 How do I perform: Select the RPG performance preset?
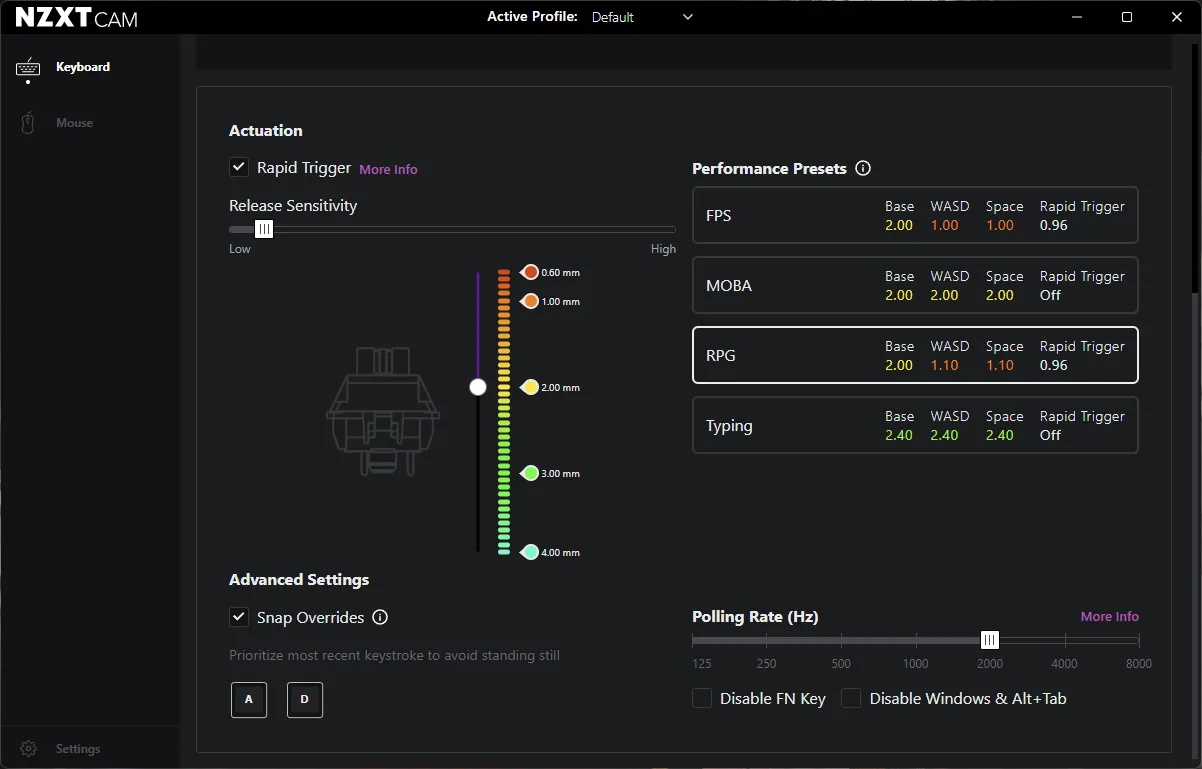[915, 355]
